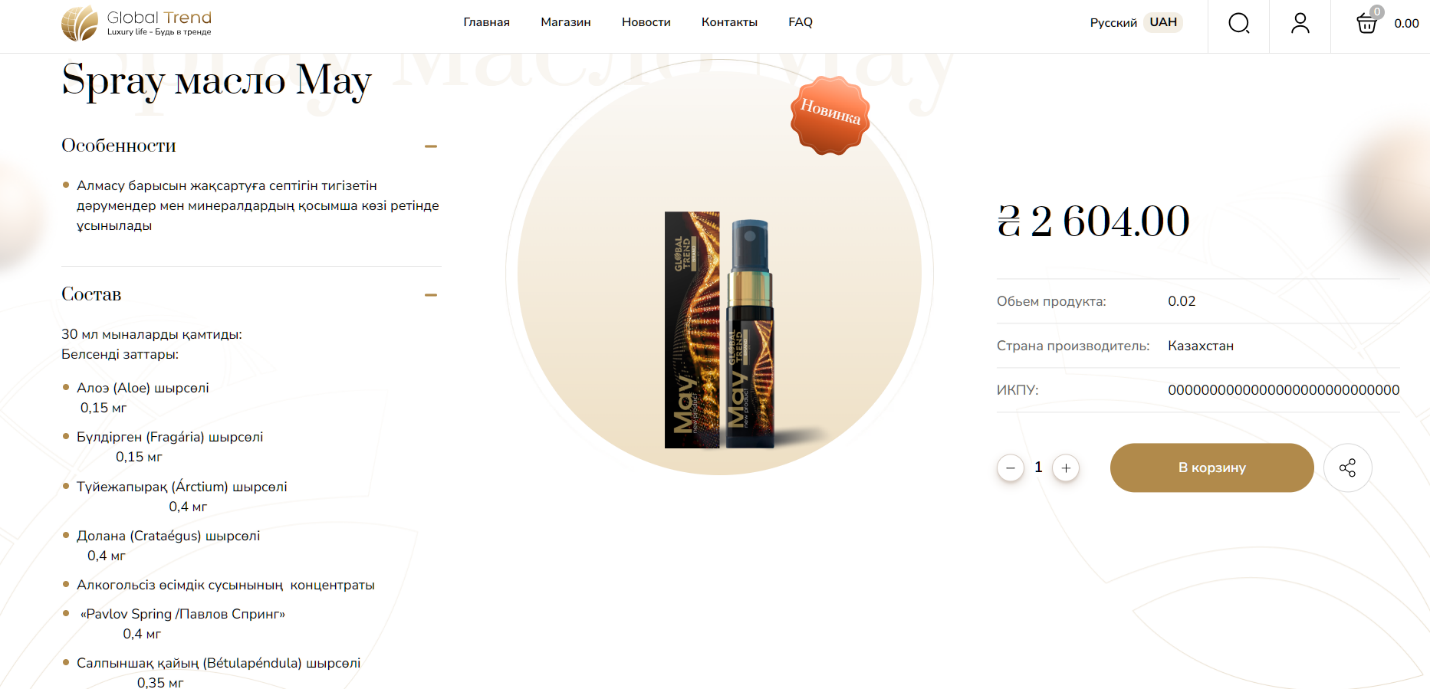This screenshot has height=689, width=1430.
Task: Increase quantity with the plus button
Action: click(1066, 468)
